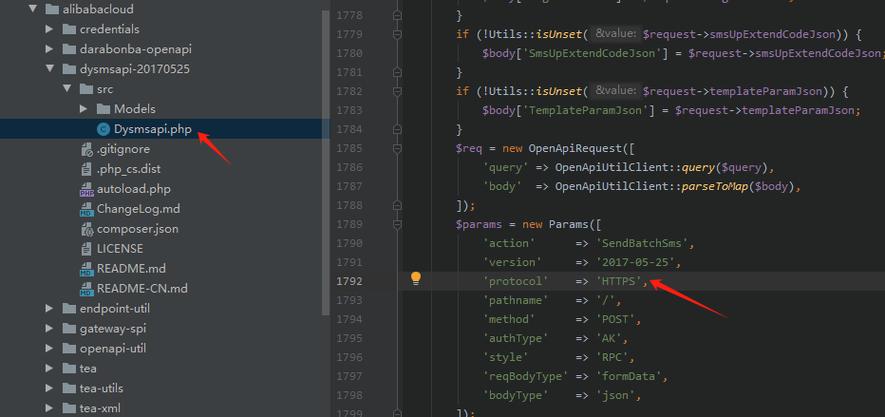Toggle the code fold marker at line 1782

click(397, 91)
